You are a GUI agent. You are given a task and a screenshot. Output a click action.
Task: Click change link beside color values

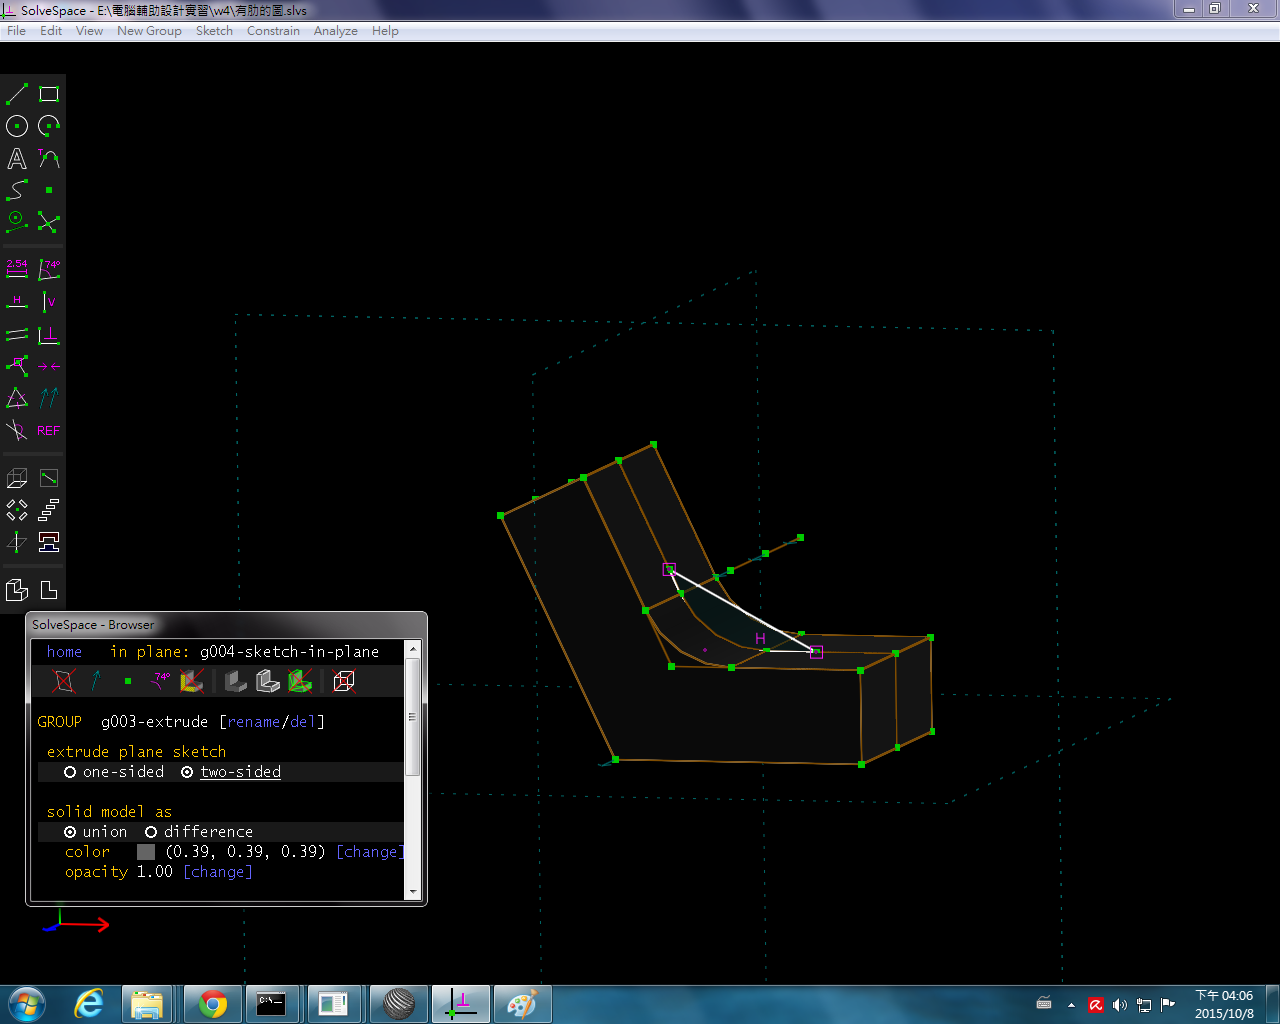tap(370, 852)
